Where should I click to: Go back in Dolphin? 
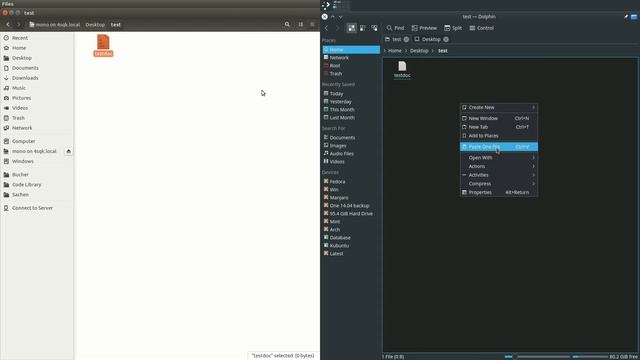click(327, 28)
